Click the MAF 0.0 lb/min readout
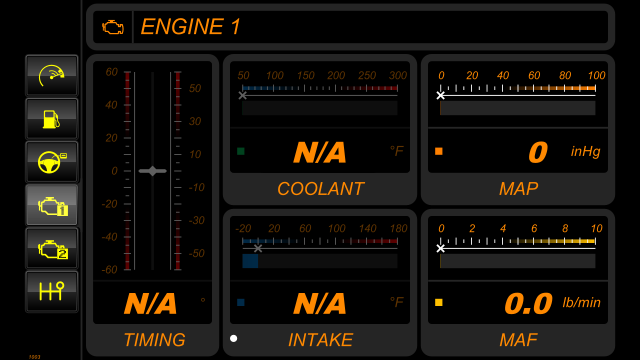 553,303
